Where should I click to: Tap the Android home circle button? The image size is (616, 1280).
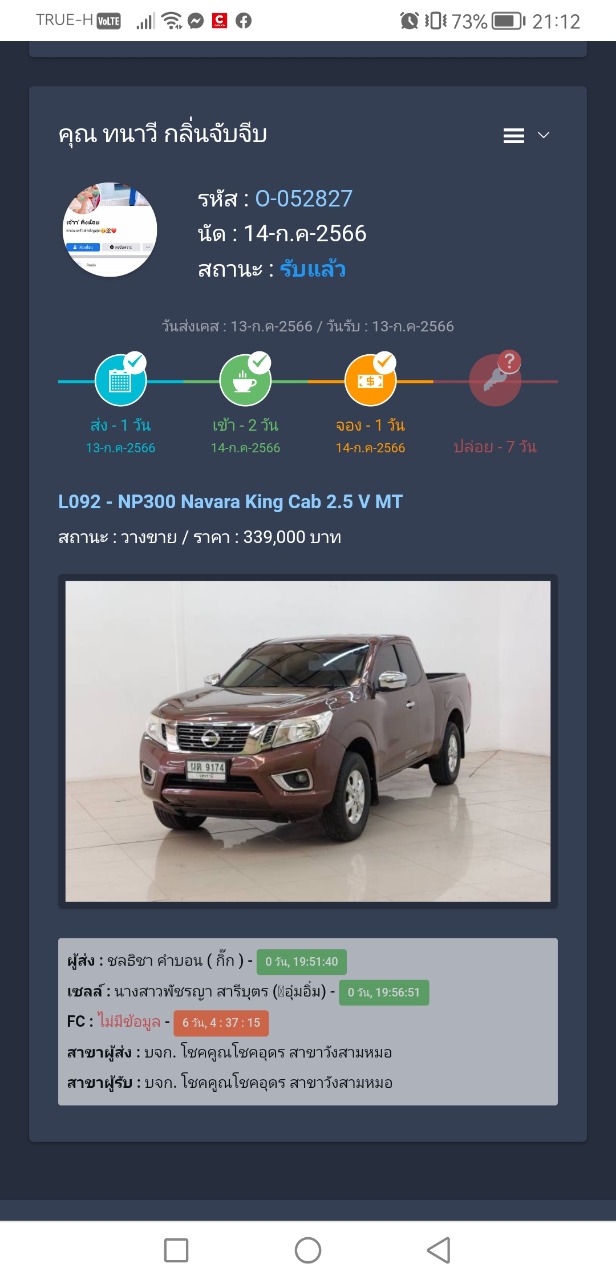308,1250
